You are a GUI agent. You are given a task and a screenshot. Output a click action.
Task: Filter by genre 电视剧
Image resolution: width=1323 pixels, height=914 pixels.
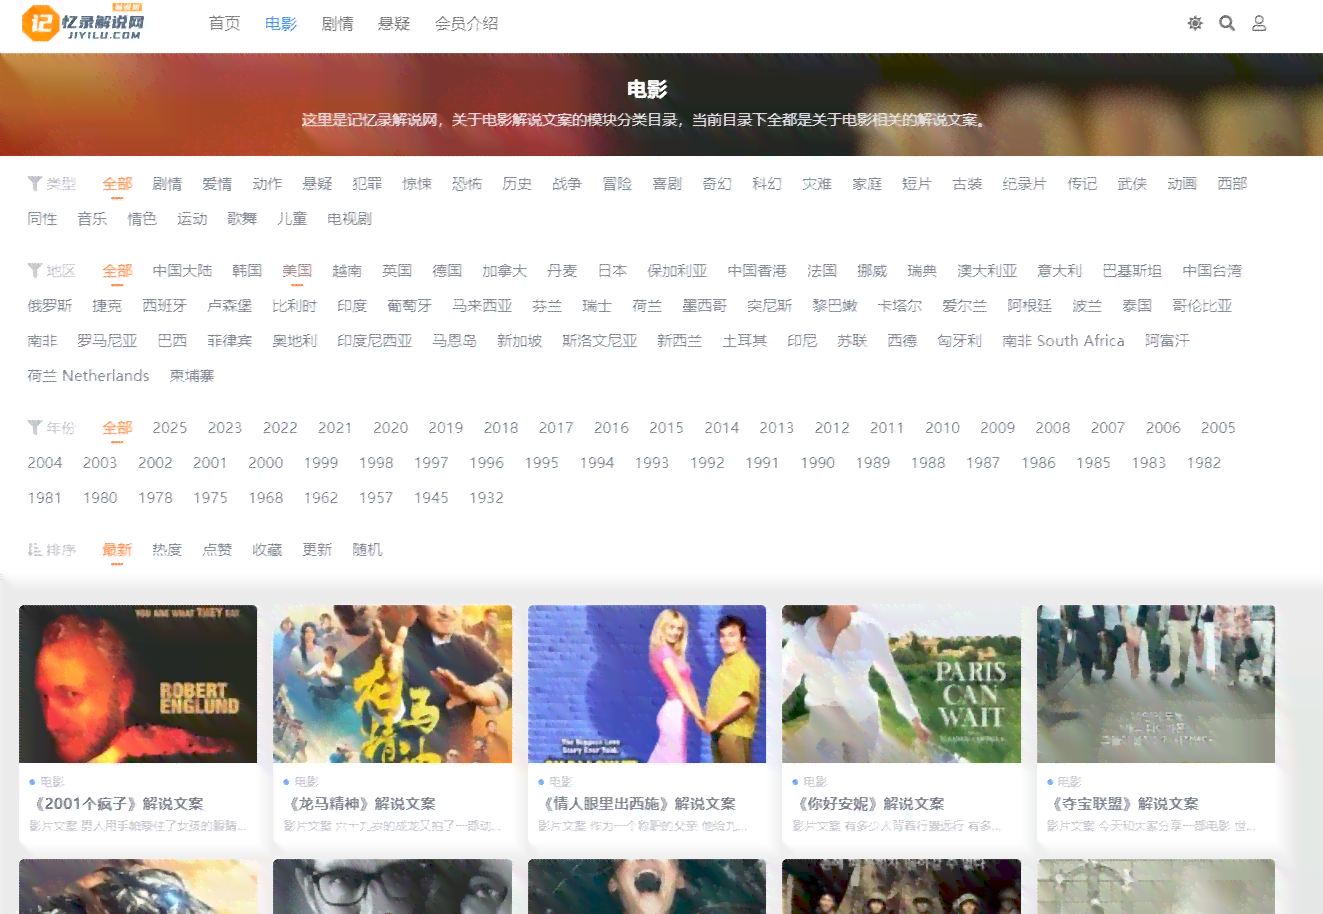click(349, 219)
